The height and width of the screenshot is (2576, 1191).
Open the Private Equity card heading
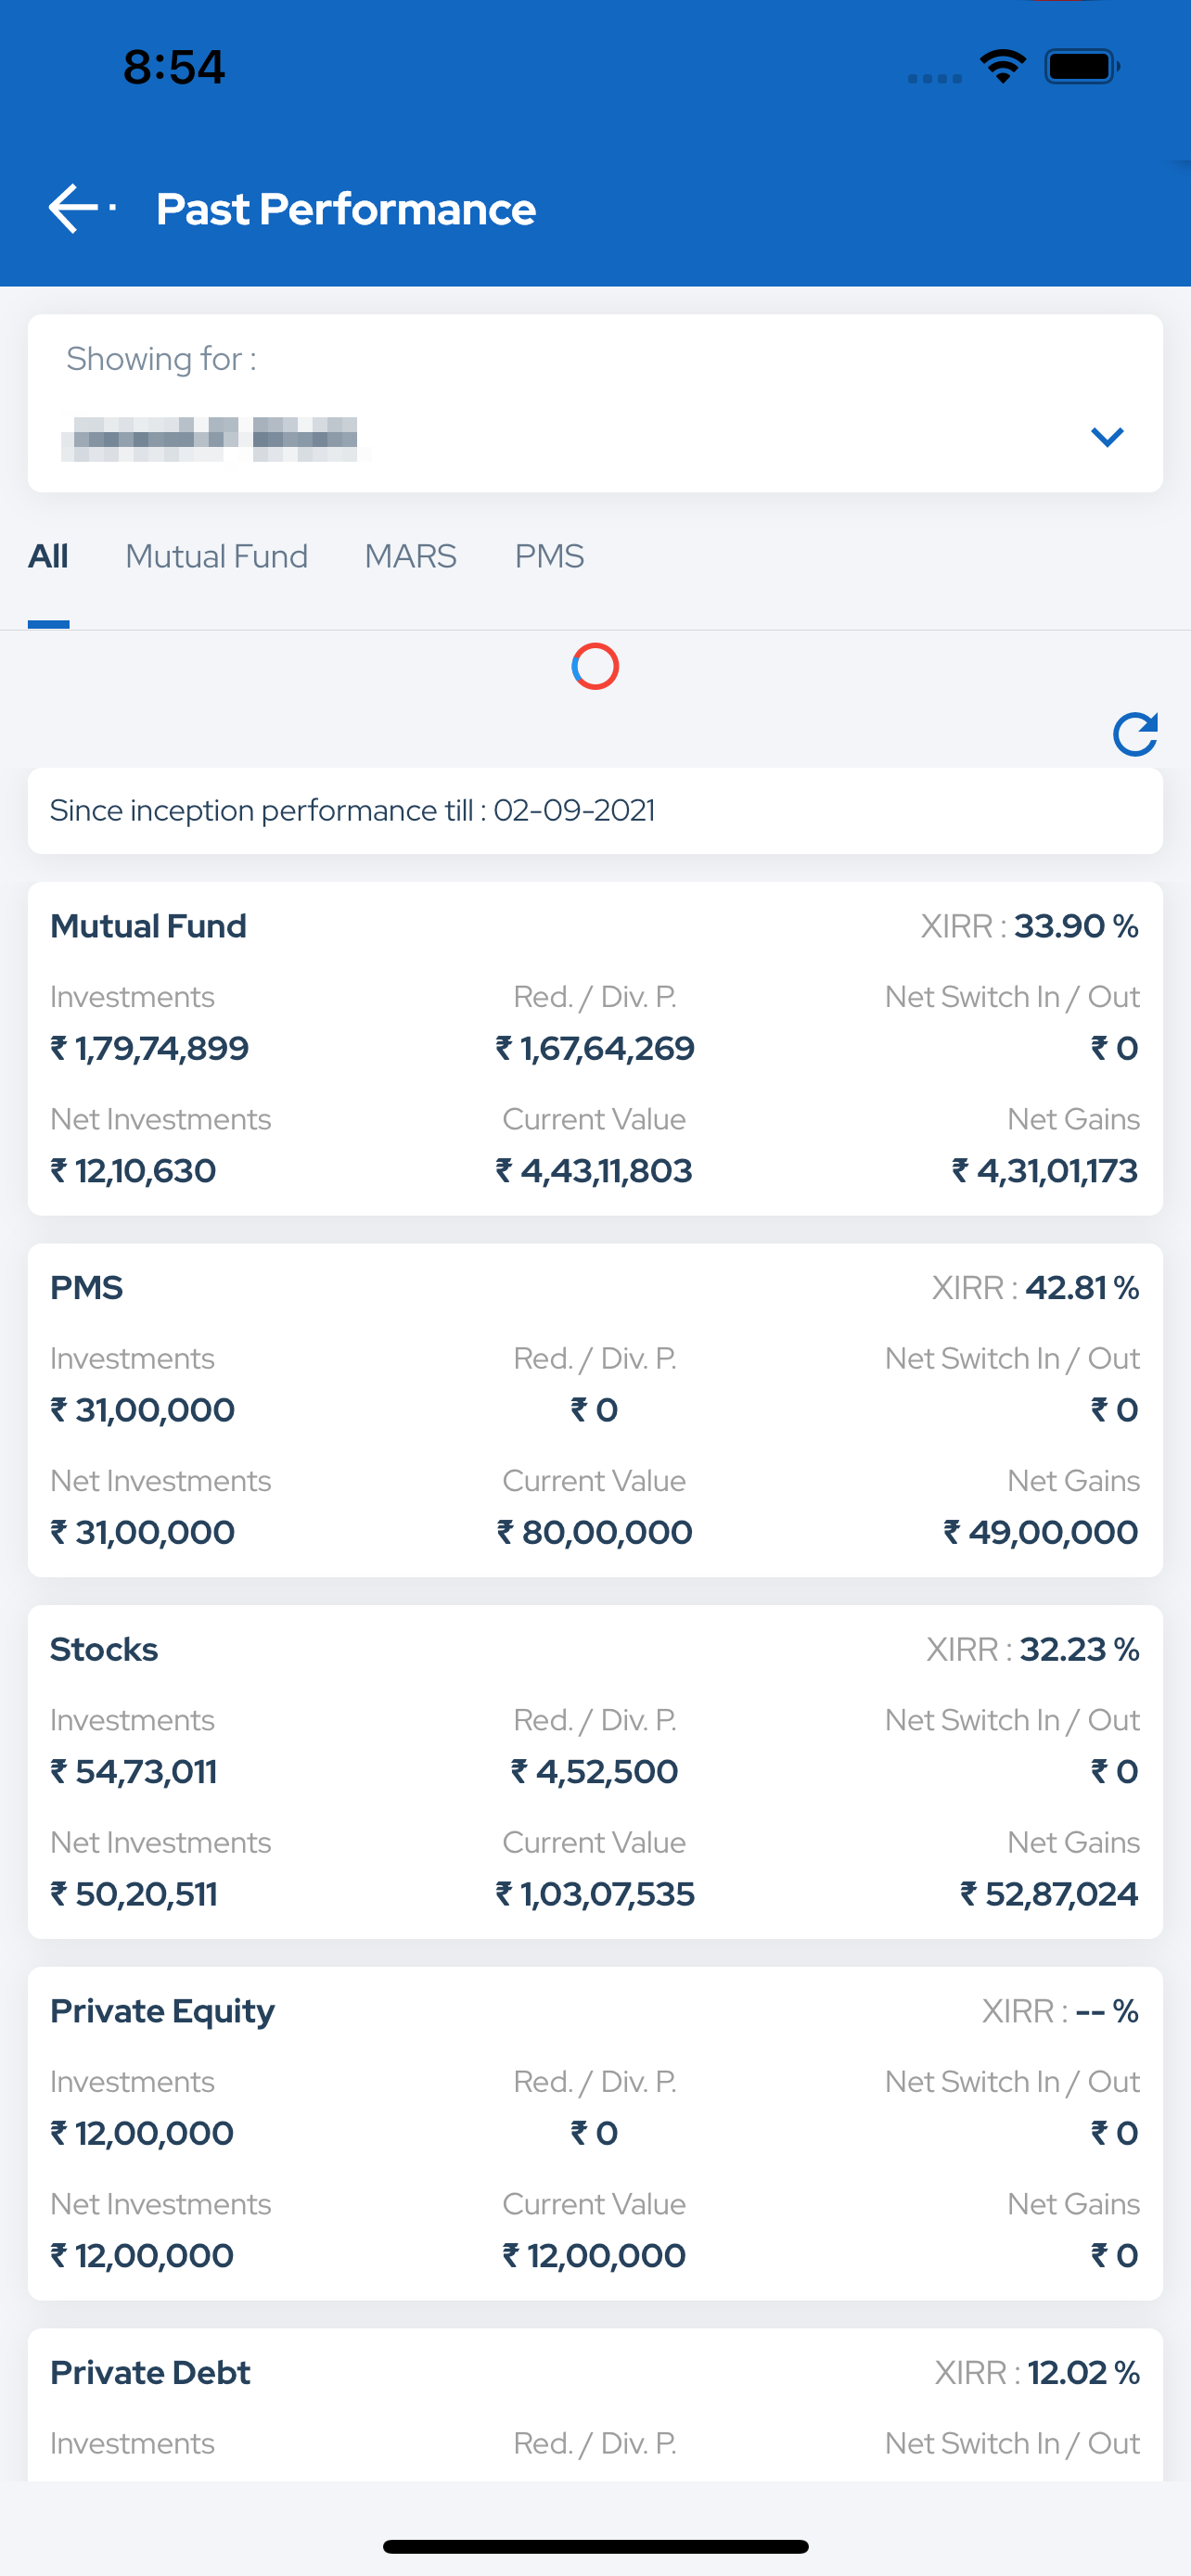[x=162, y=2011]
